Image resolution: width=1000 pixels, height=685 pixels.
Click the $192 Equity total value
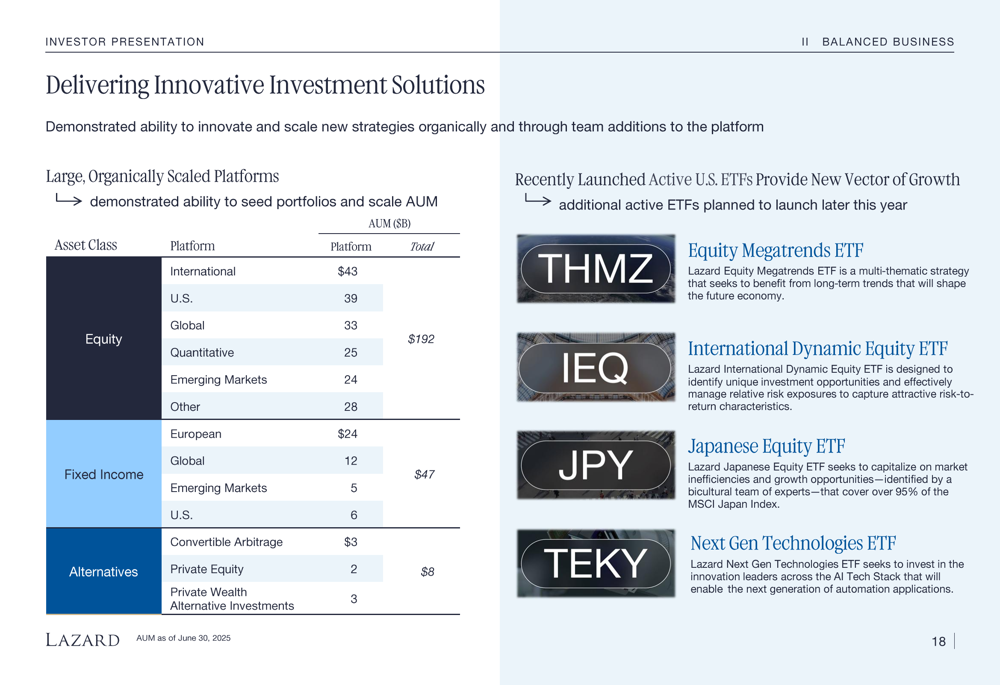(x=421, y=339)
